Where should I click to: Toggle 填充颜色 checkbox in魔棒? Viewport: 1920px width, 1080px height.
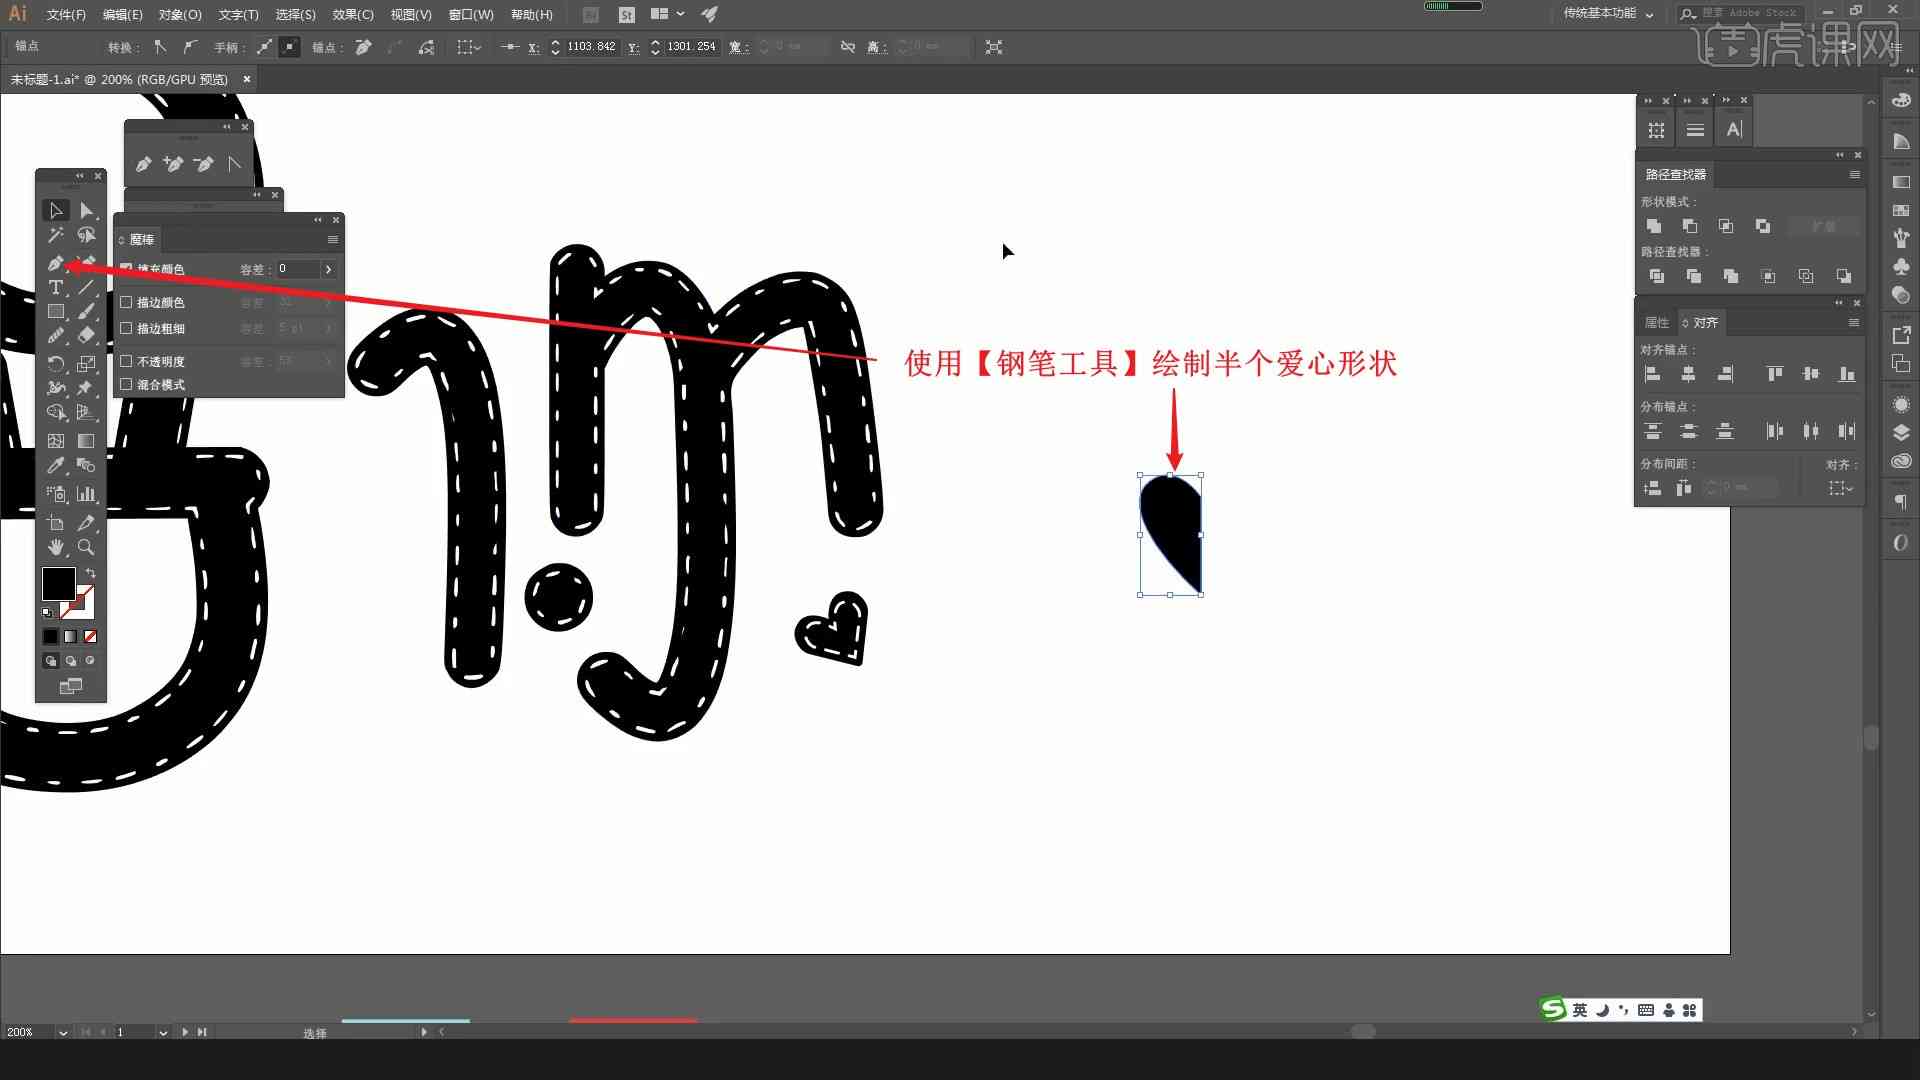click(x=125, y=268)
